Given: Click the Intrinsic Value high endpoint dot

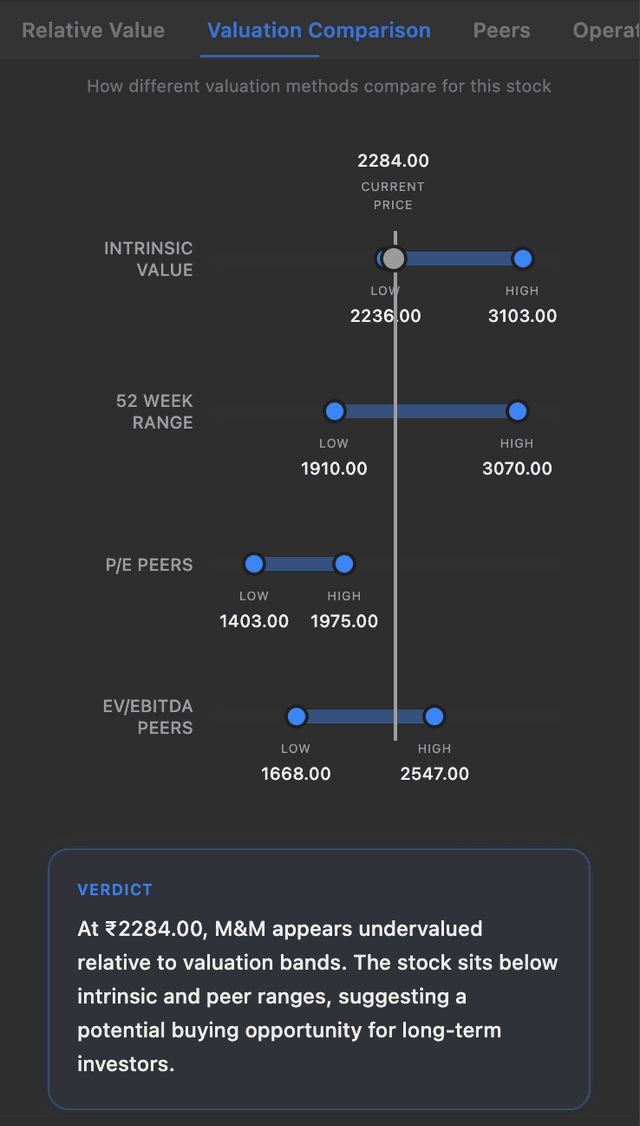Looking at the screenshot, I should (x=522, y=259).
